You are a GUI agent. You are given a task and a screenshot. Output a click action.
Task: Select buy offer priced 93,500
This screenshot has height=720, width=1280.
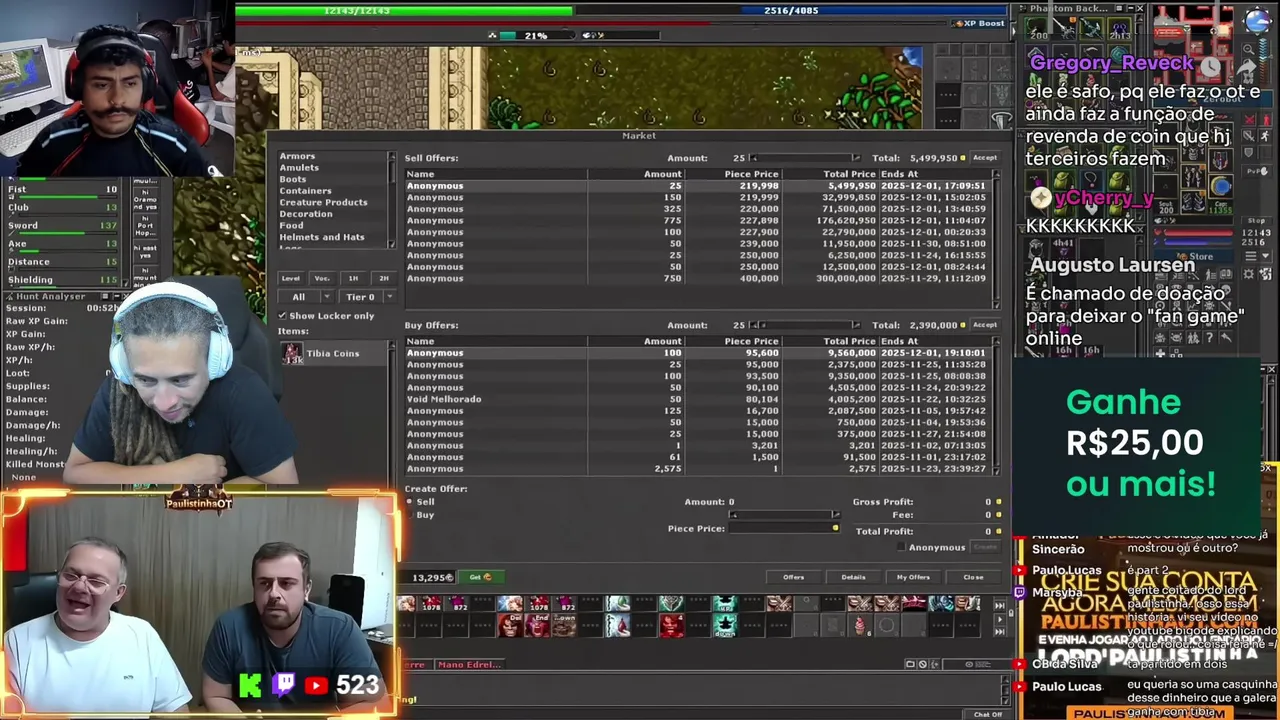697,376
